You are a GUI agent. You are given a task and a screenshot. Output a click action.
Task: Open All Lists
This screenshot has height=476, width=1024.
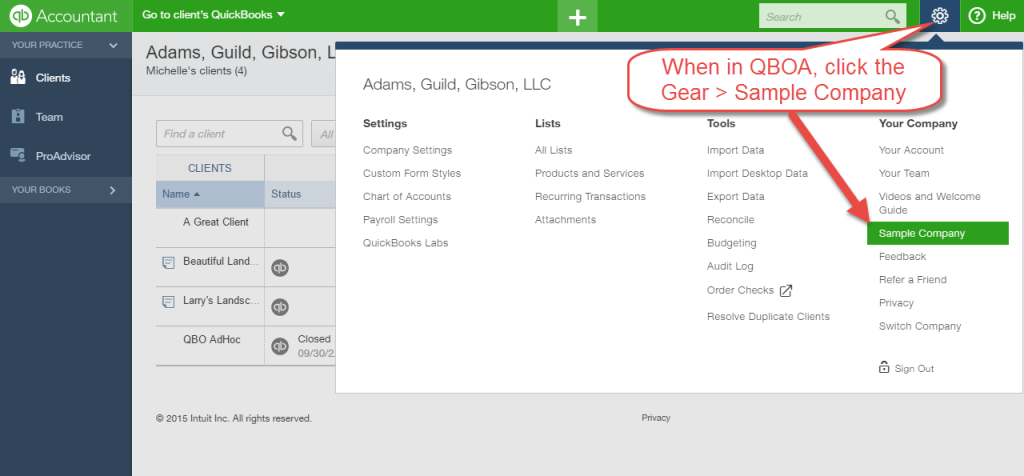[553, 150]
